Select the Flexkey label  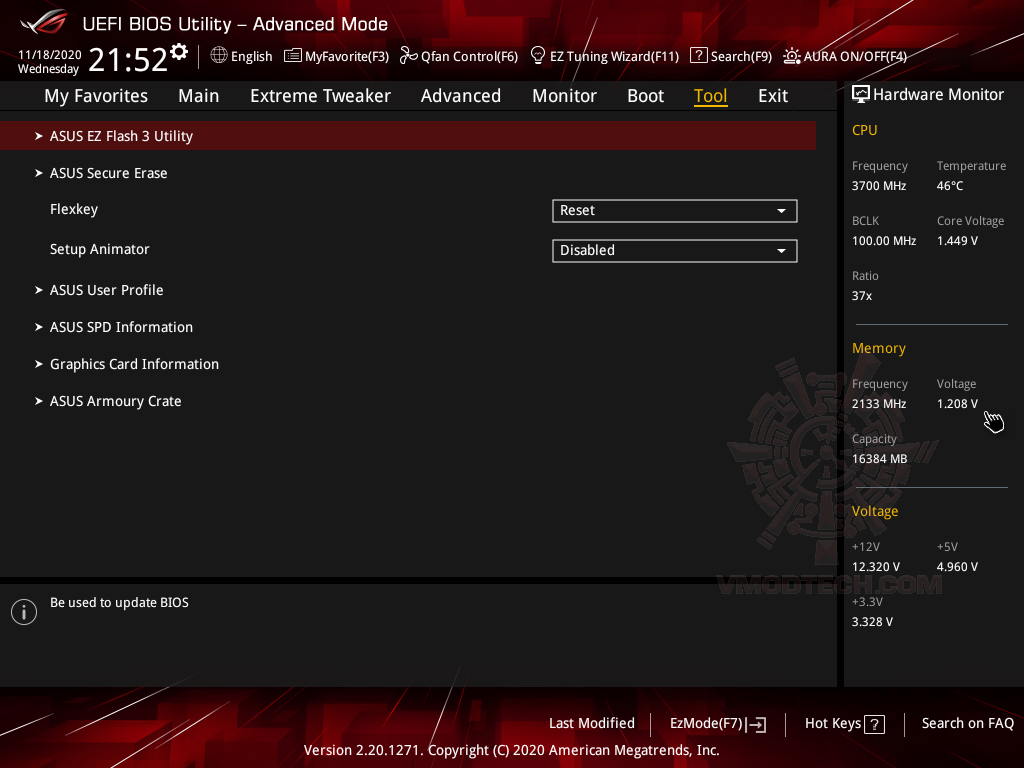[74, 210]
